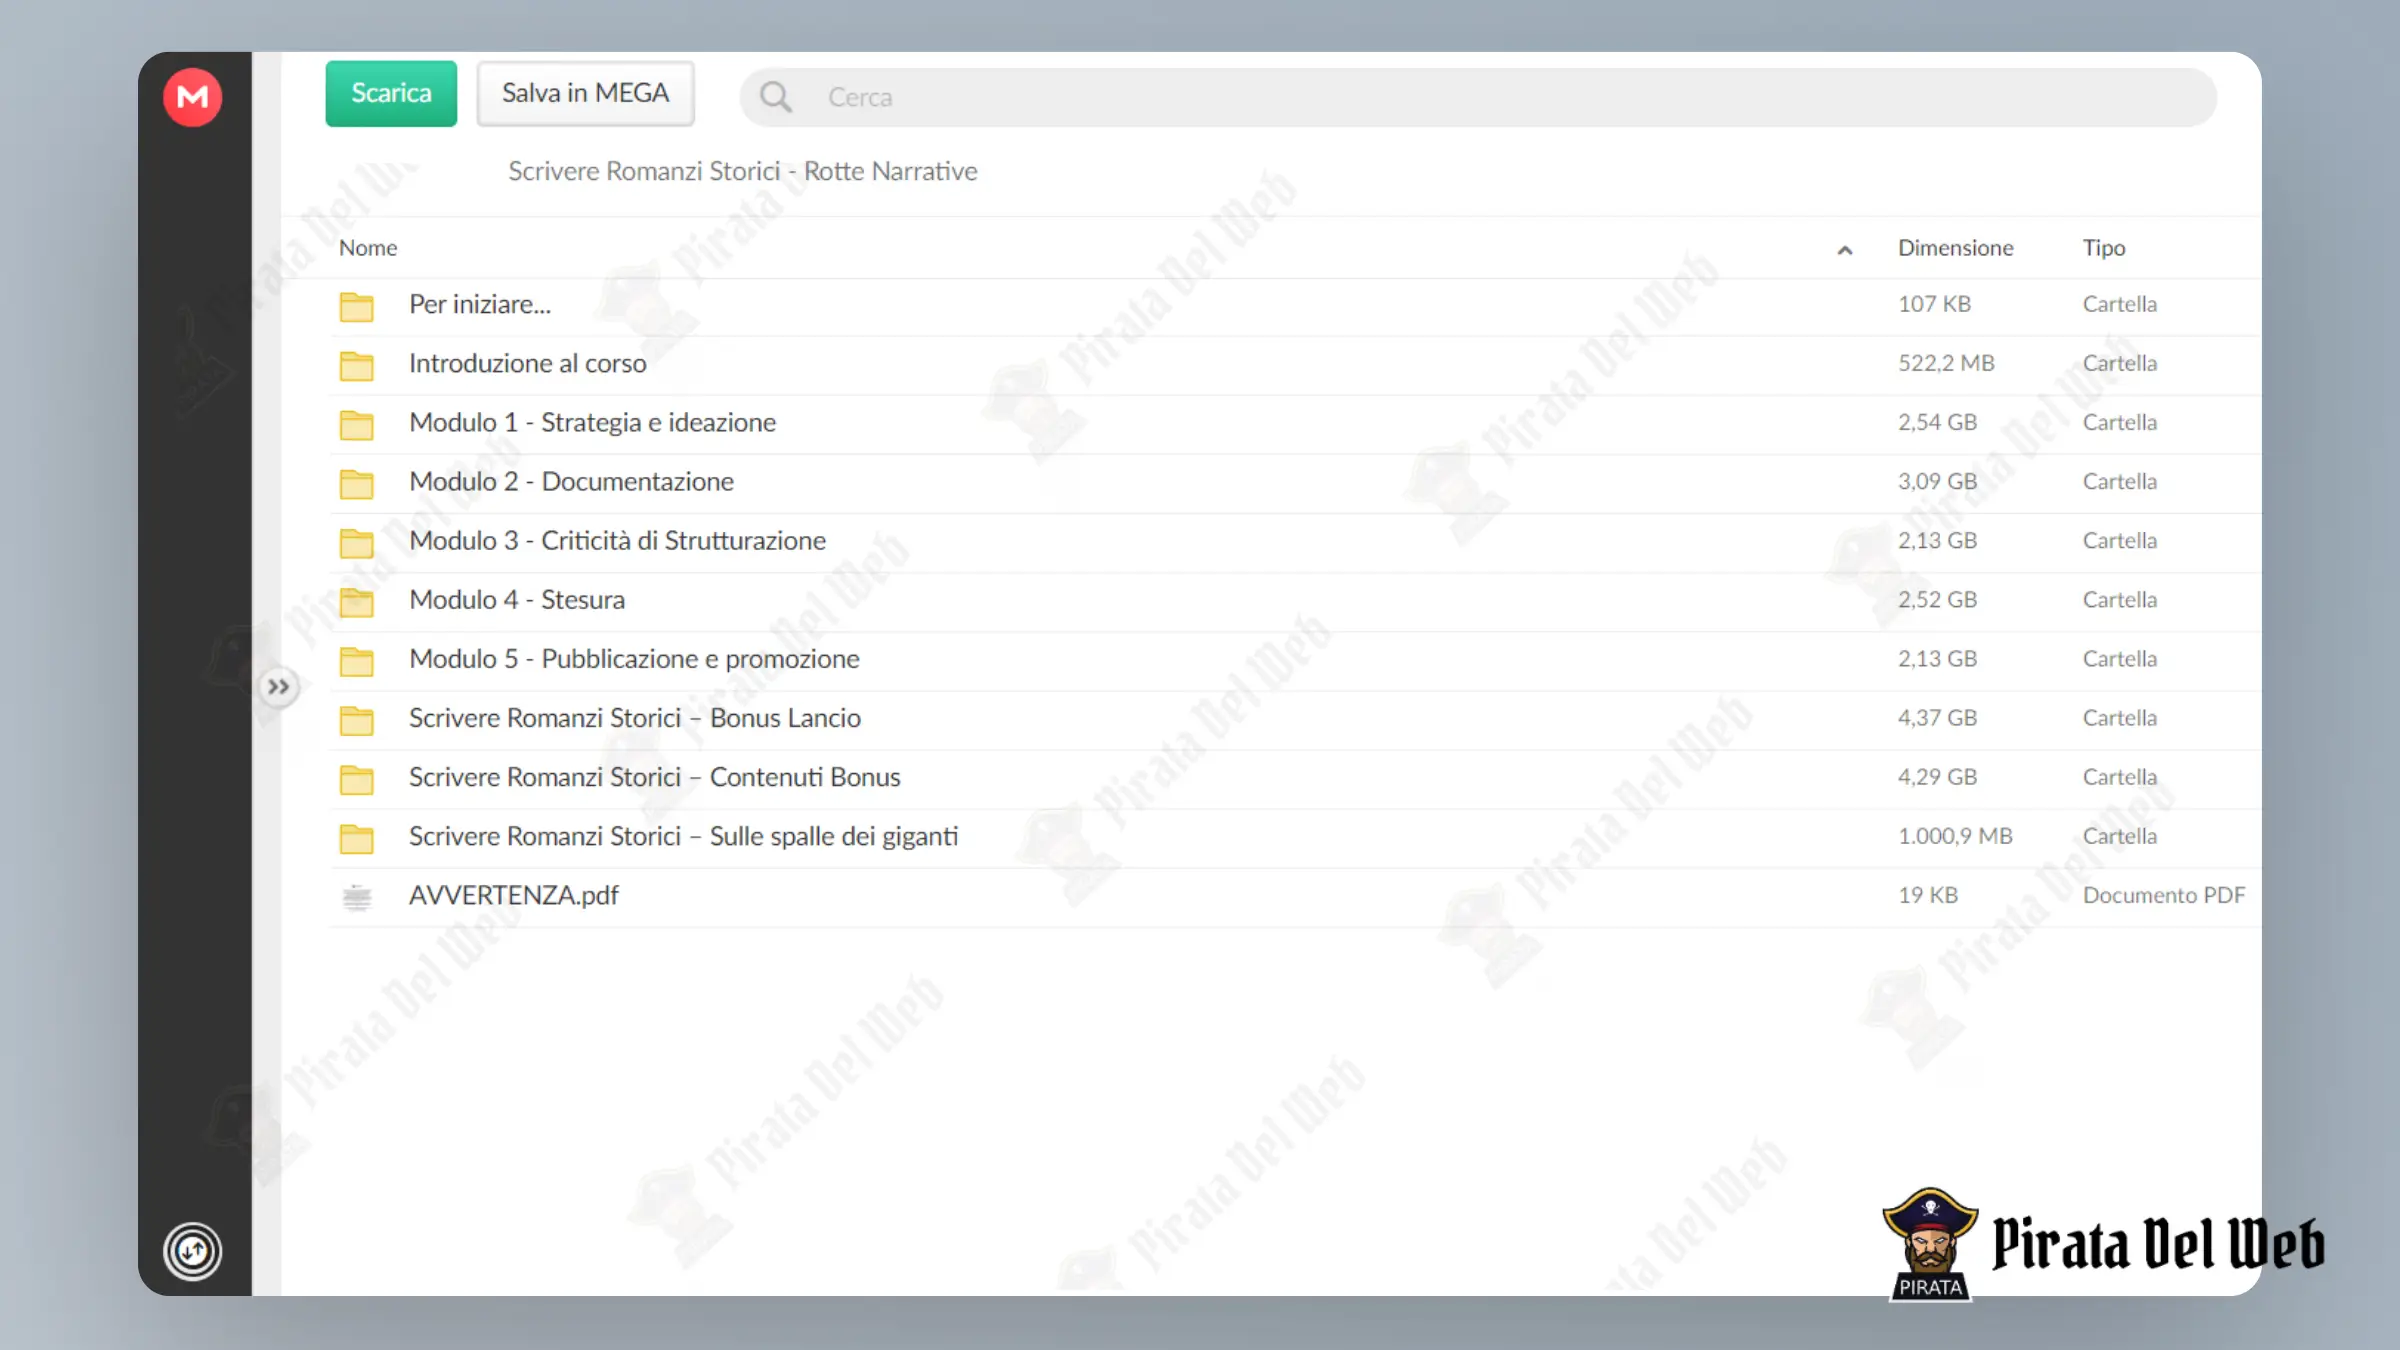Click the Cartella type of Modulo 4 - Stesura
Image resolution: width=2400 pixels, height=1350 pixels.
[2120, 599]
